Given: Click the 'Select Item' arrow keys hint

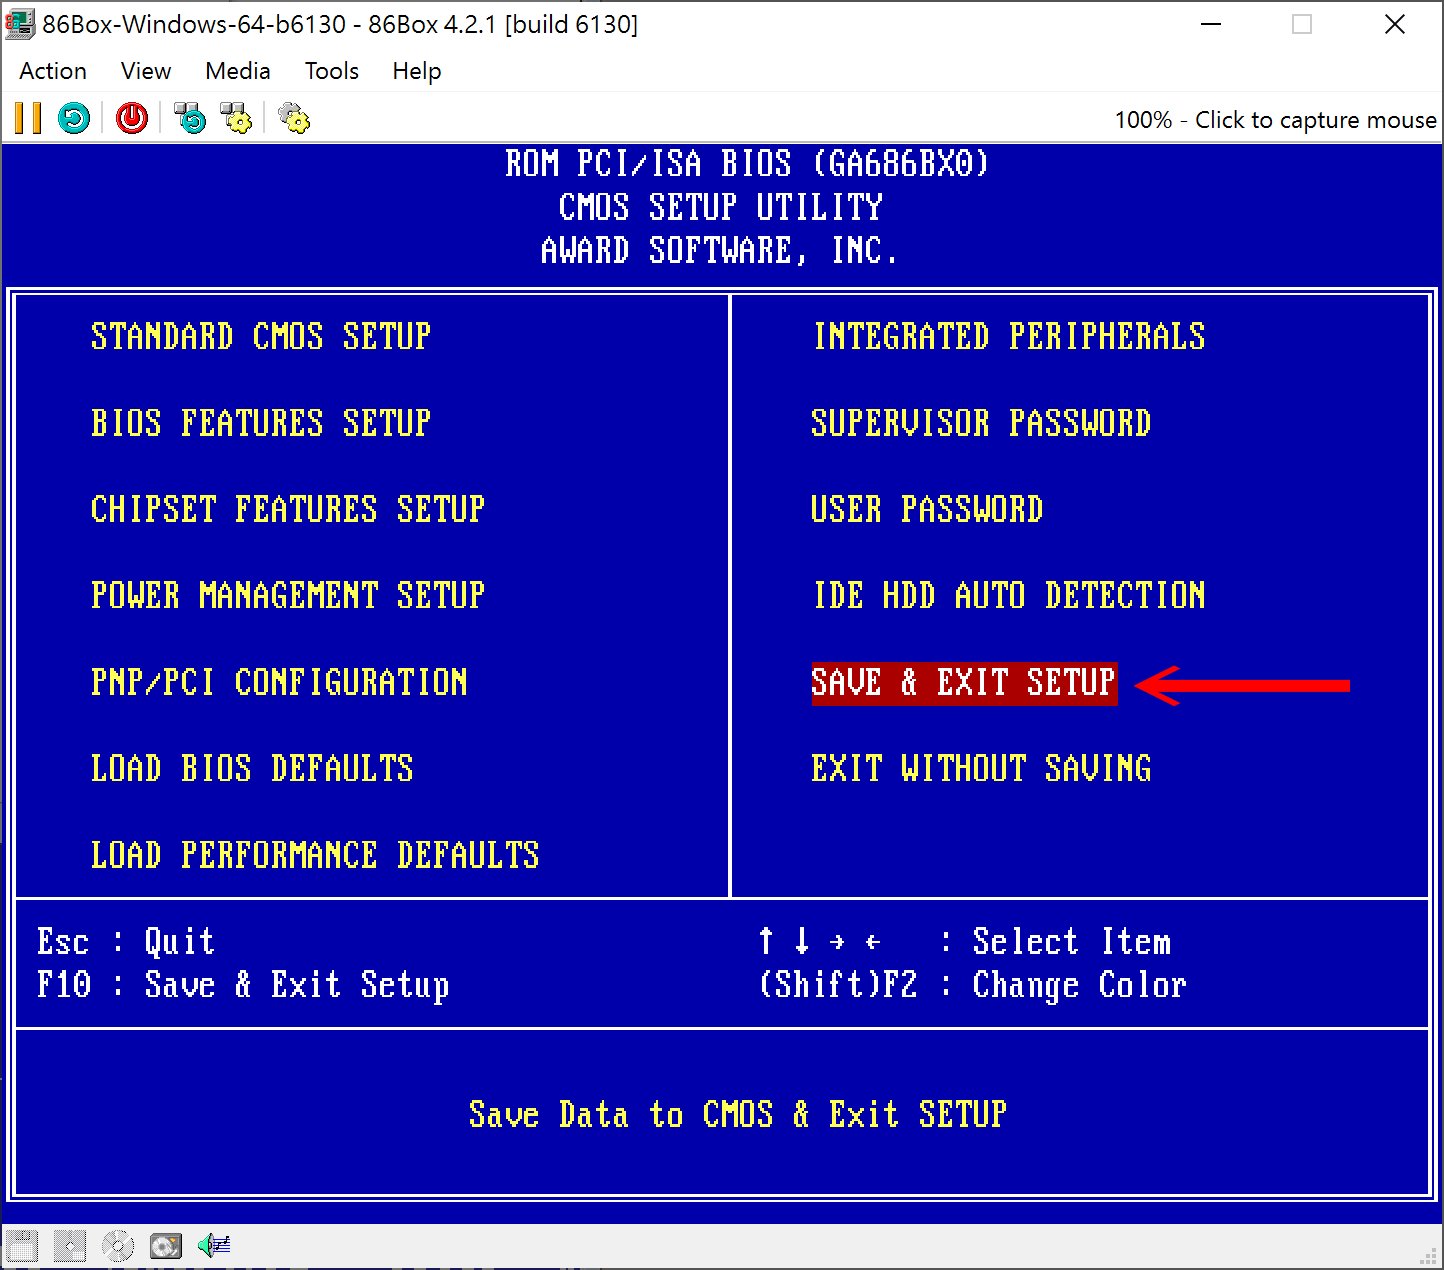Looking at the screenshot, I should click(964, 942).
